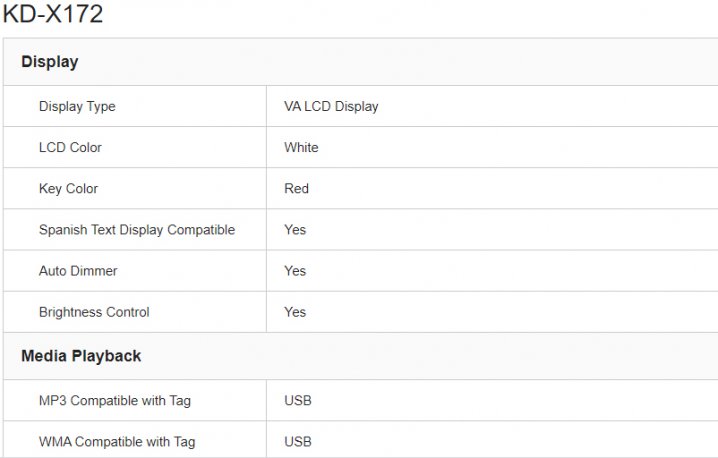Click USB value in the WMA row
Image resolution: width=718 pixels, height=458 pixels.
[298, 441]
